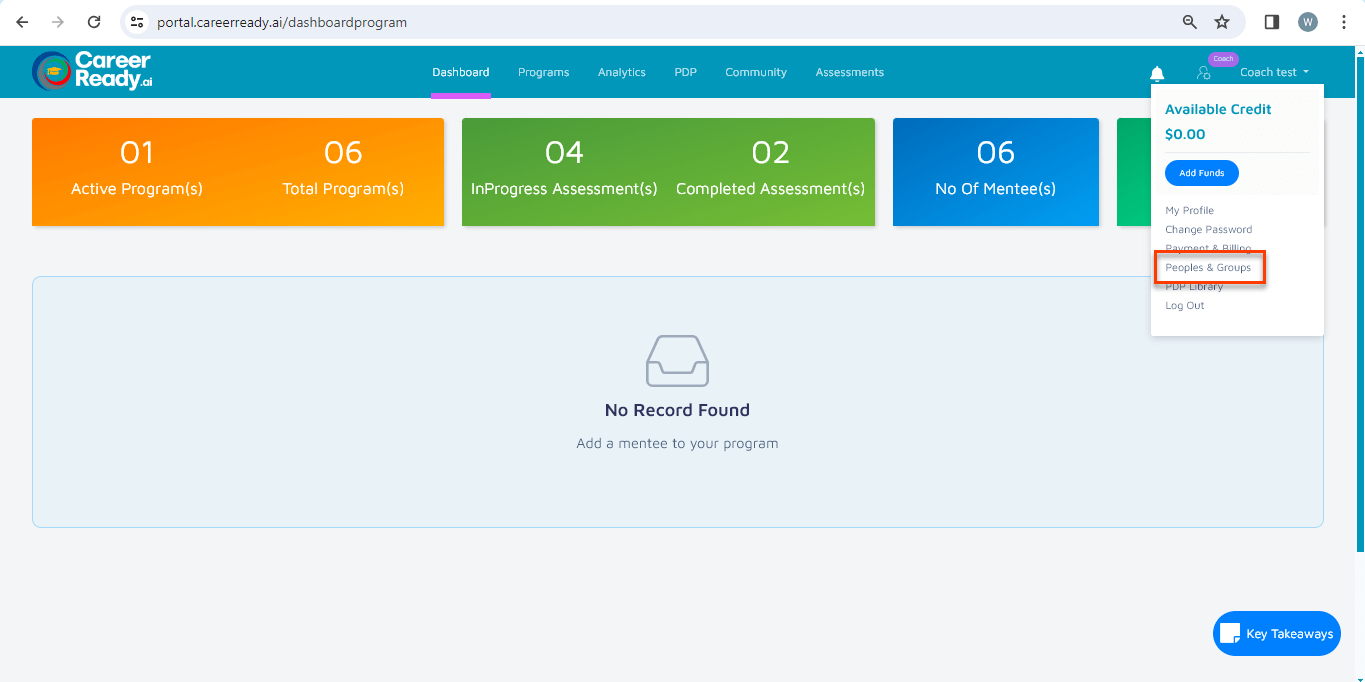Viewport: 1365px width, 682px height.
Task: Click browser reload page icon
Action: click(x=94, y=22)
